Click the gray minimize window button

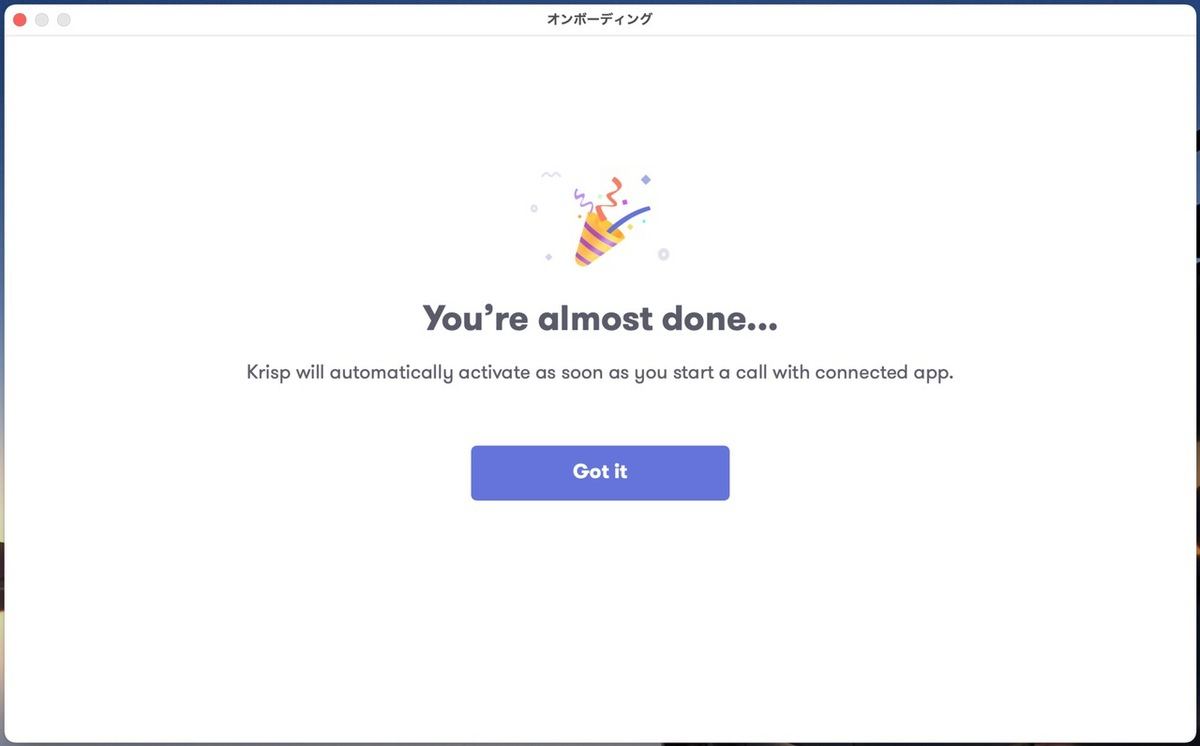(x=41, y=19)
